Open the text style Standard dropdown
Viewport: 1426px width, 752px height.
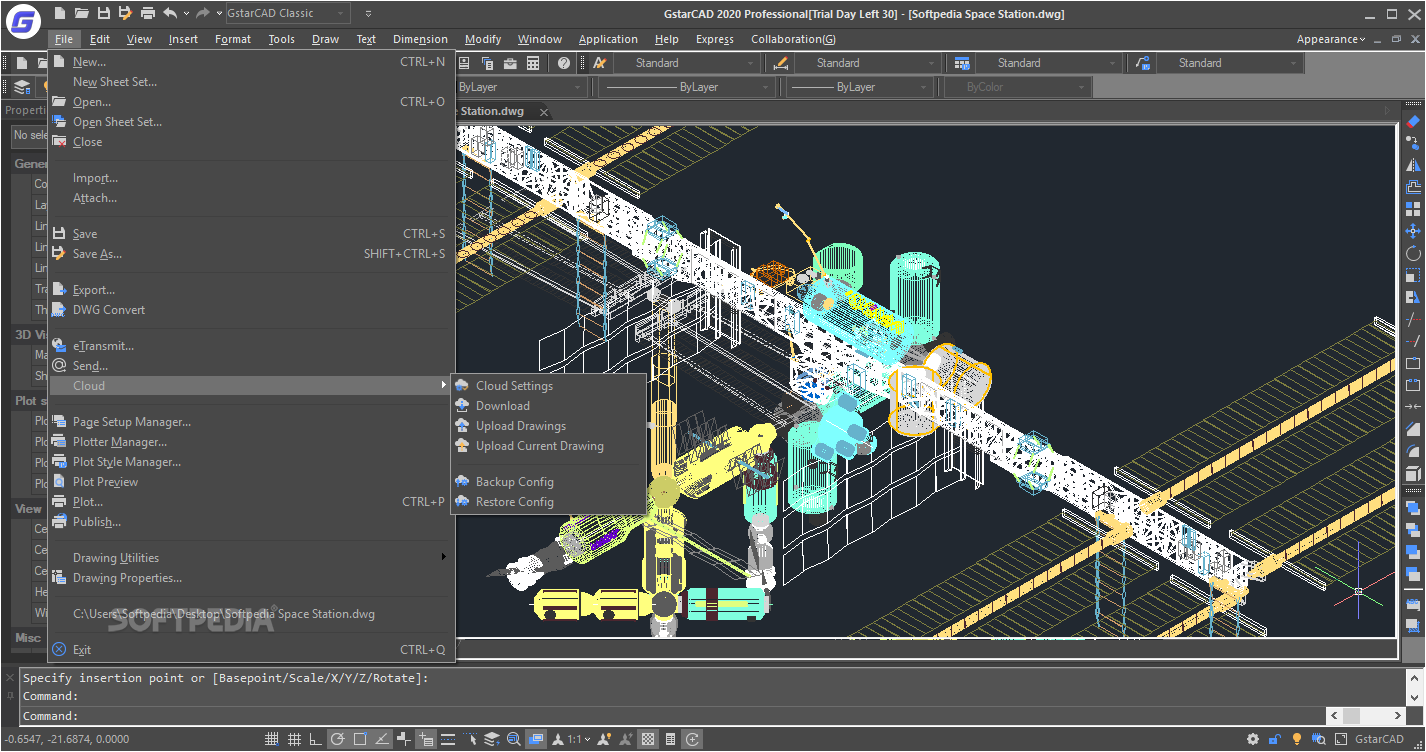(x=688, y=63)
